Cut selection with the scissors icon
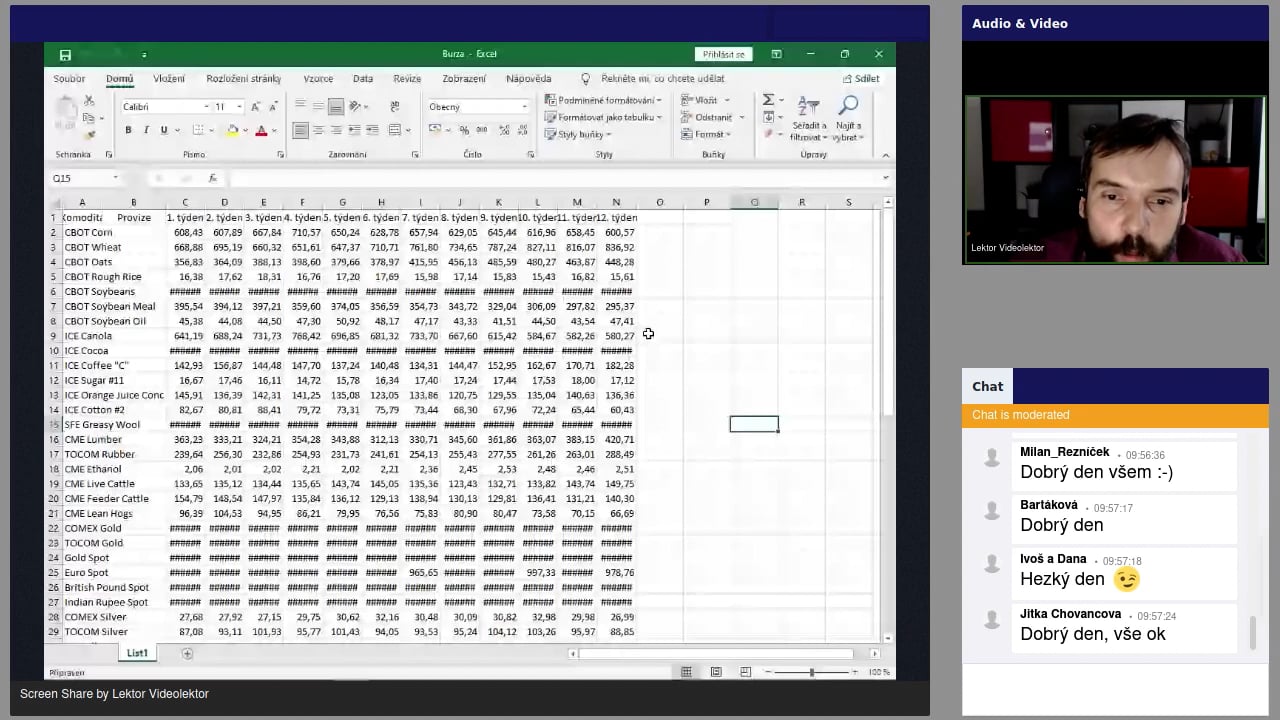 89,101
